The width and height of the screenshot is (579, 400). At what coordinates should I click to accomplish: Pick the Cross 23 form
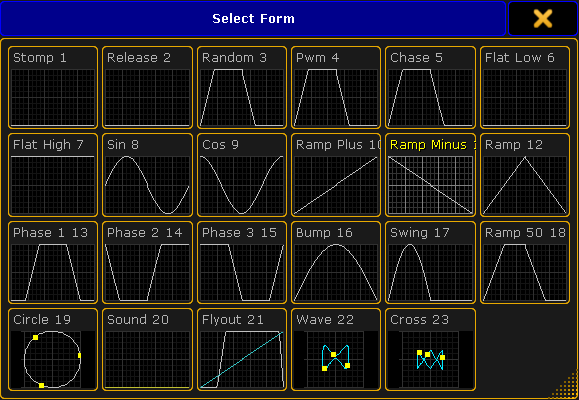coord(430,349)
